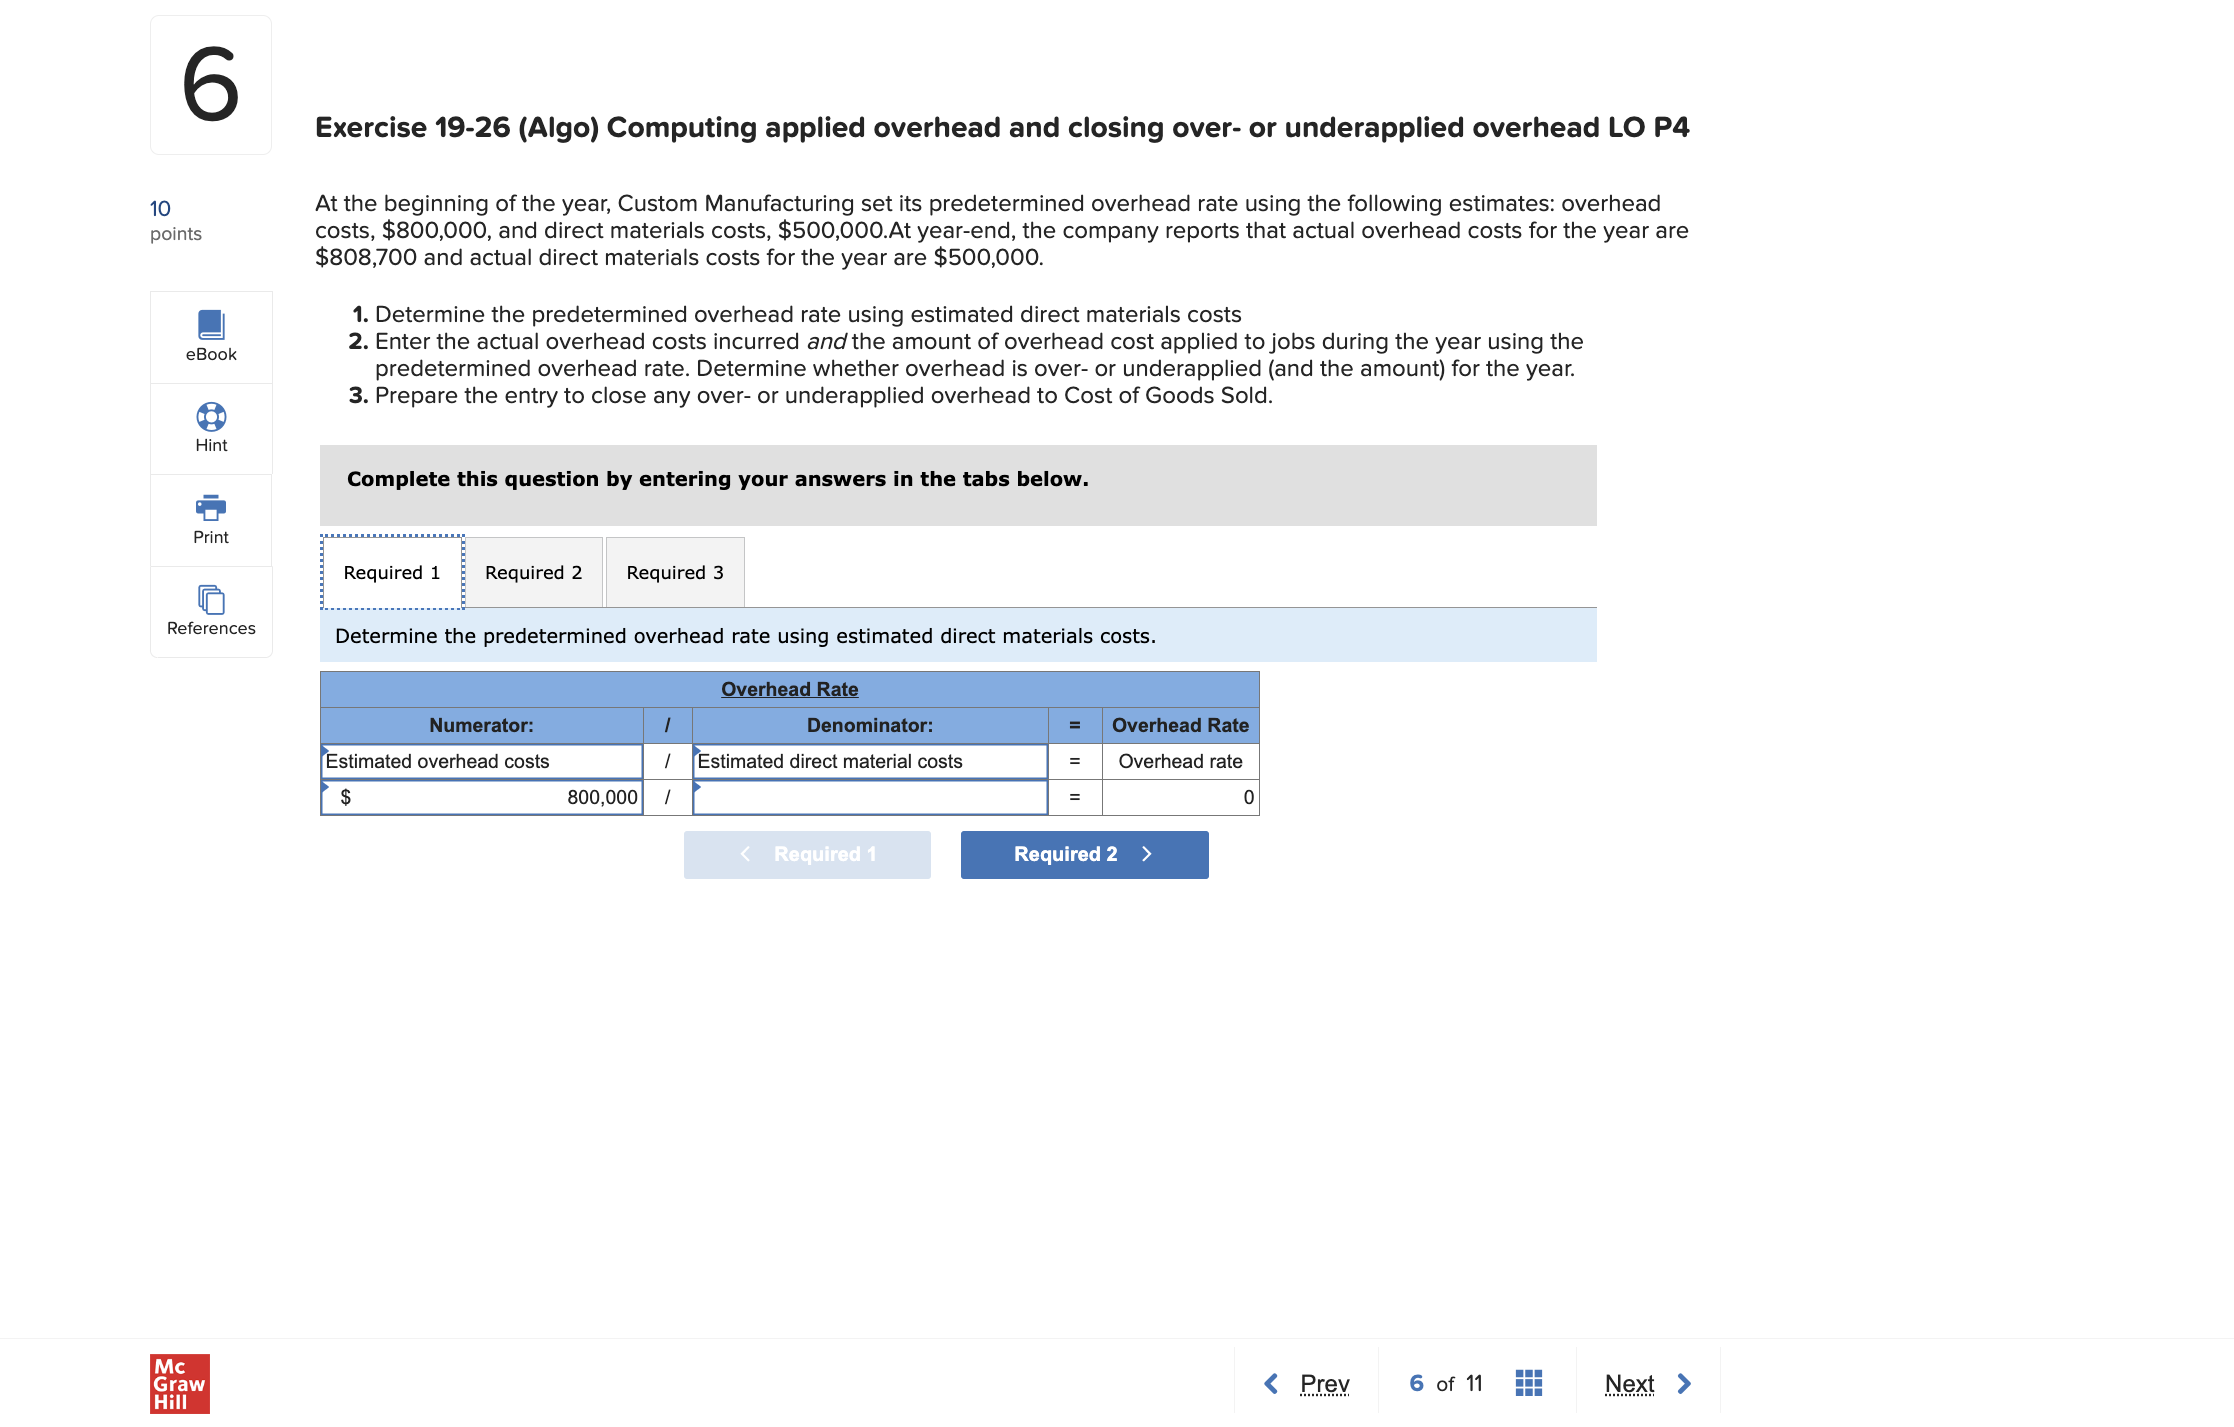The height and width of the screenshot is (1427, 2234).
Task: Click the McGraw Hill logo
Action: (178, 1383)
